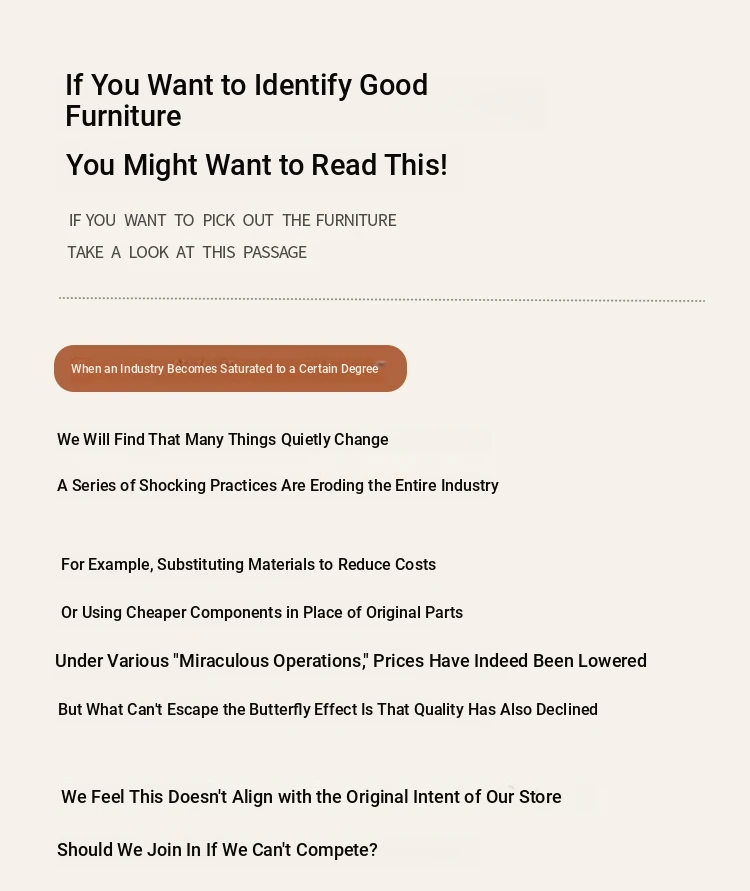Click 'Or Using Cheaper Components' line
The image size is (750, 891).
(262, 612)
